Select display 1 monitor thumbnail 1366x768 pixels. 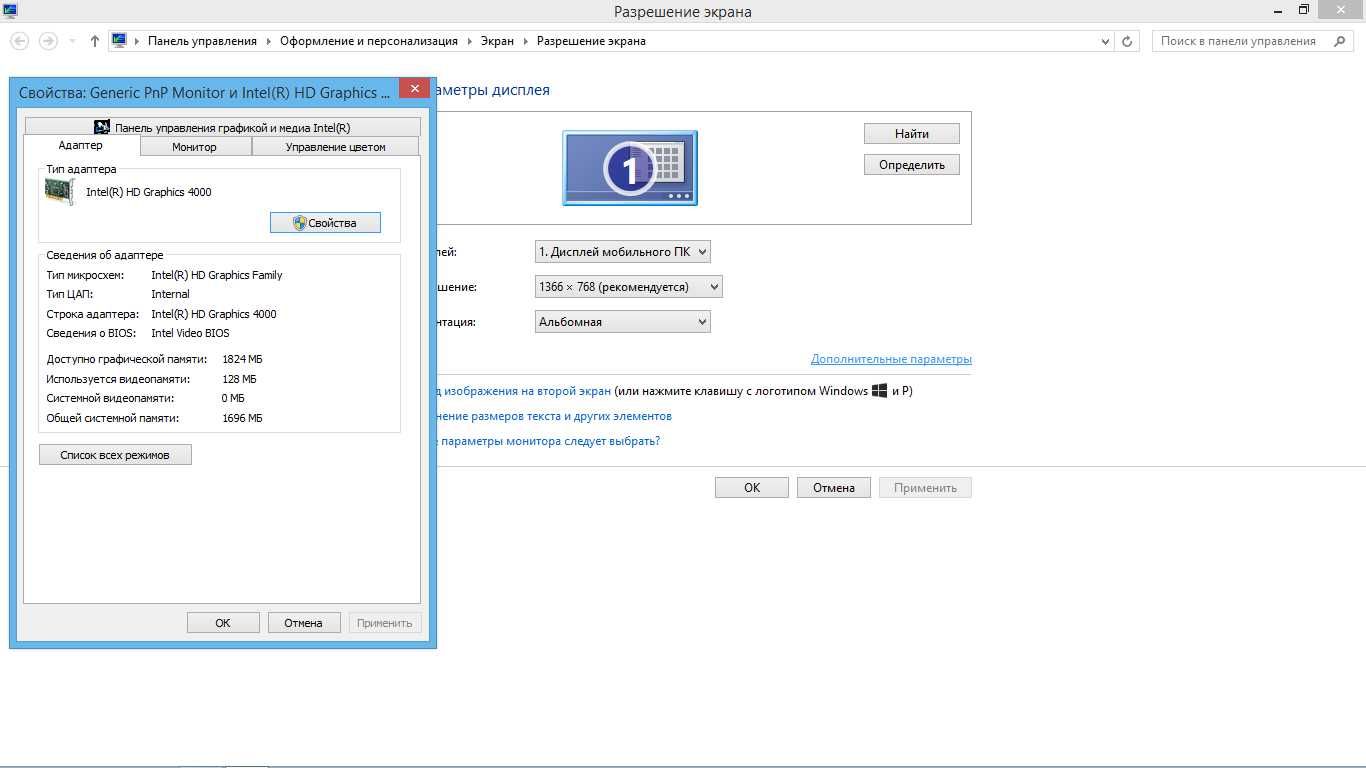pyautogui.click(x=630, y=168)
